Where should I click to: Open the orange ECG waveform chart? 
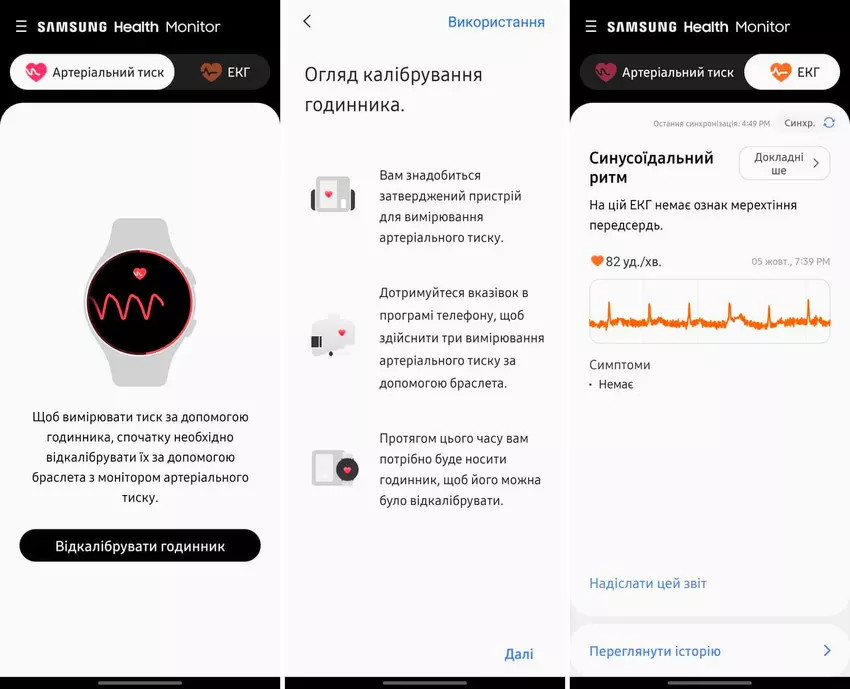coord(710,311)
